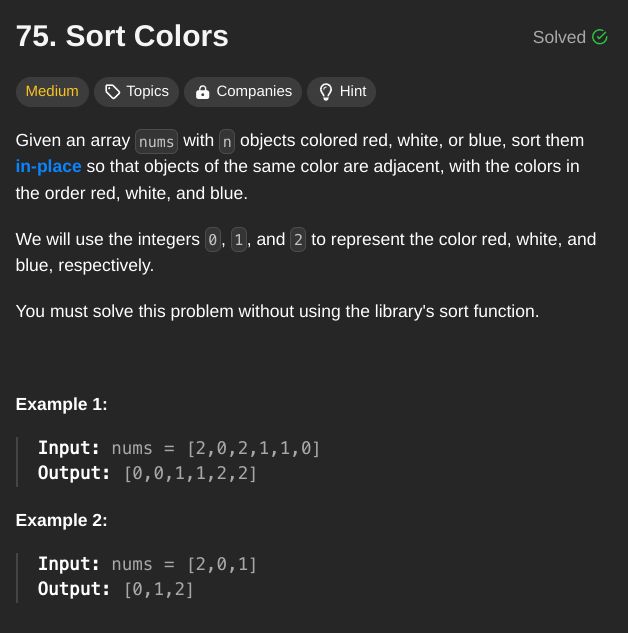The height and width of the screenshot is (633, 628).
Task: Click Example 1 output array [0,0,1,1,2,2]
Action: pos(190,473)
